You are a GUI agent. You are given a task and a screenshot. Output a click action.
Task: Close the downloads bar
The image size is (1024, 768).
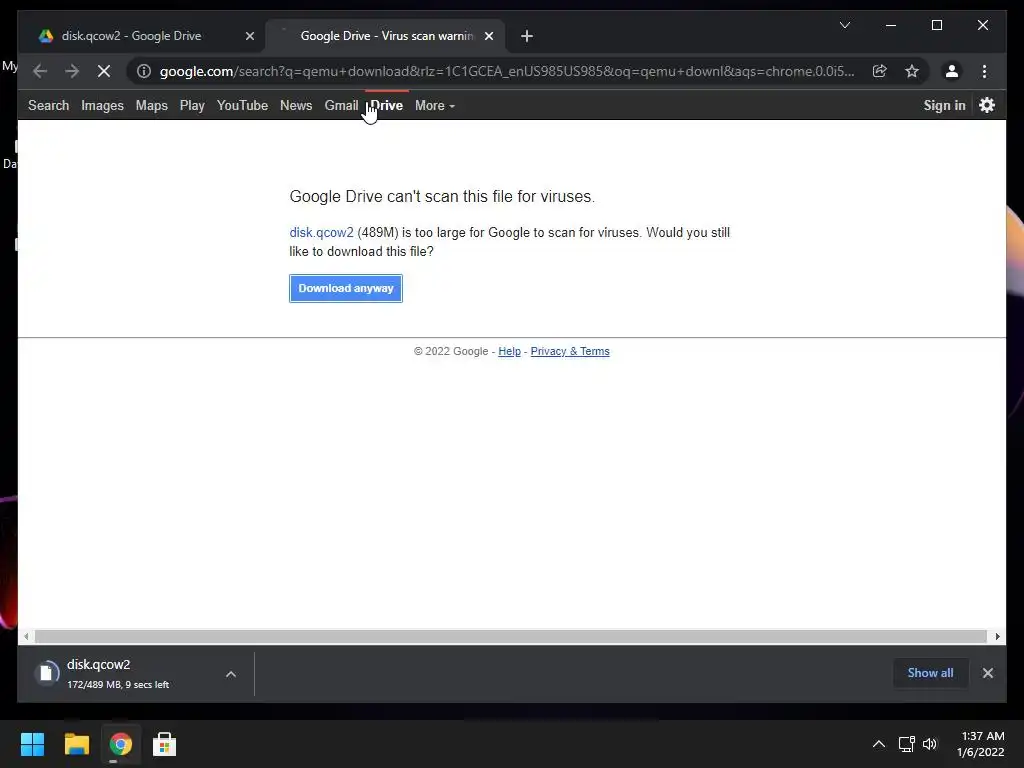(x=987, y=673)
